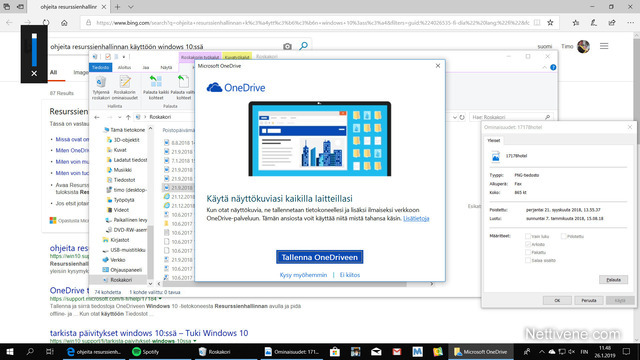
Task: Click the Tyhjennä roskakori ribbon icon
Action: [101, 87]
